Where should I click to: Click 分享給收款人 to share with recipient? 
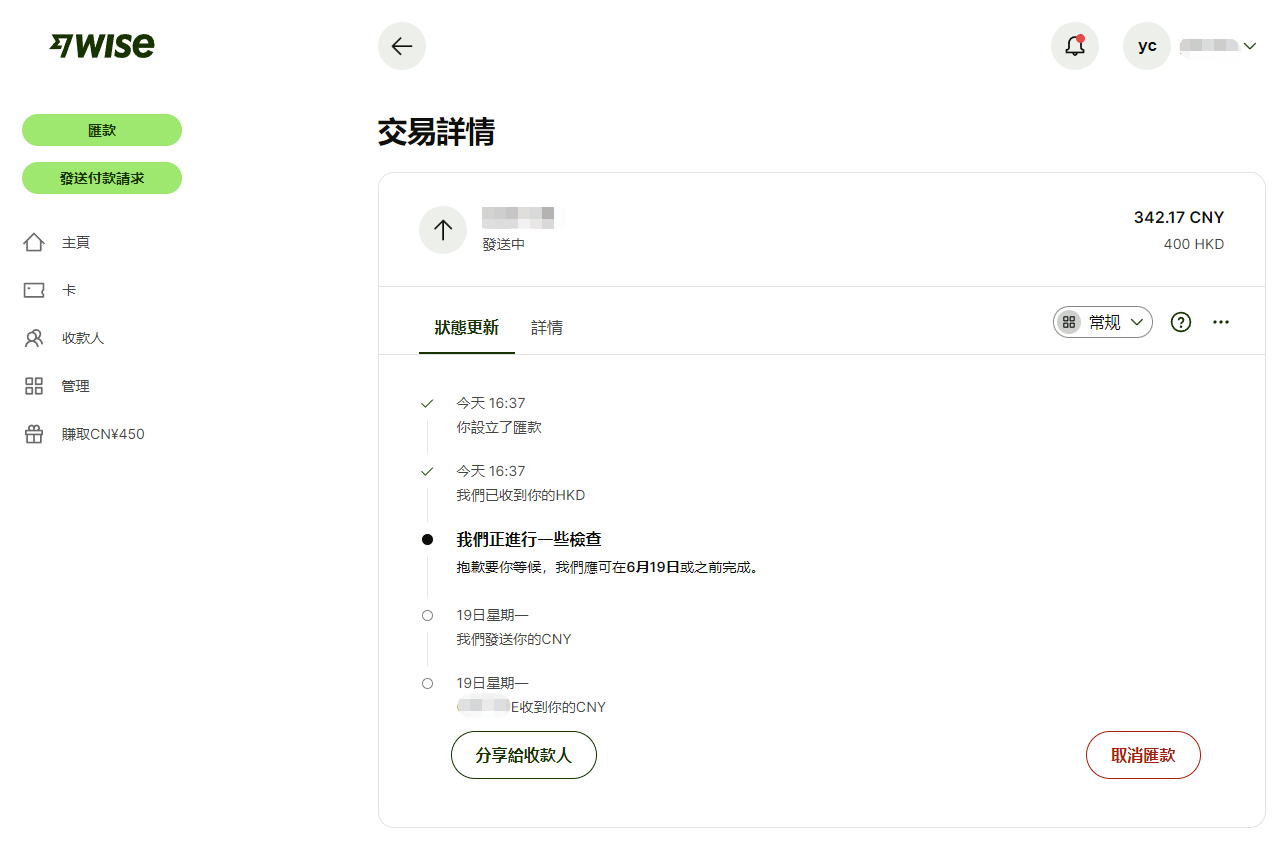coord(523,755)
